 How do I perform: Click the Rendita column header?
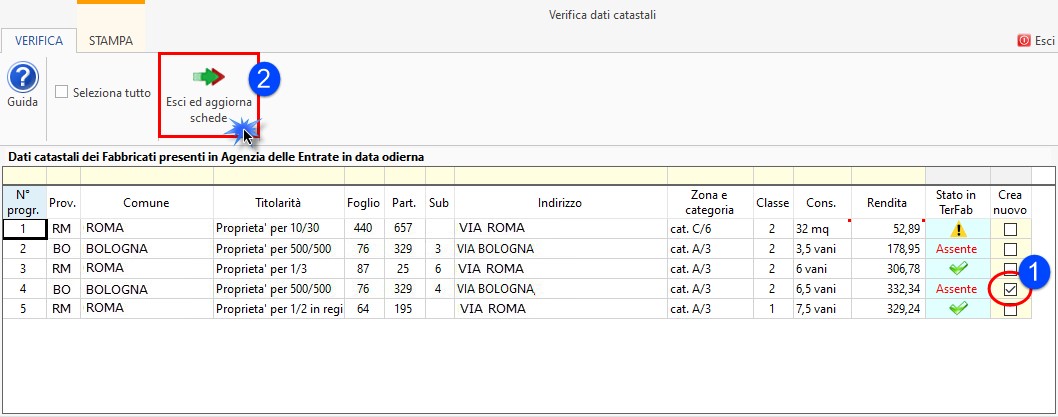[x=887, y=202]
